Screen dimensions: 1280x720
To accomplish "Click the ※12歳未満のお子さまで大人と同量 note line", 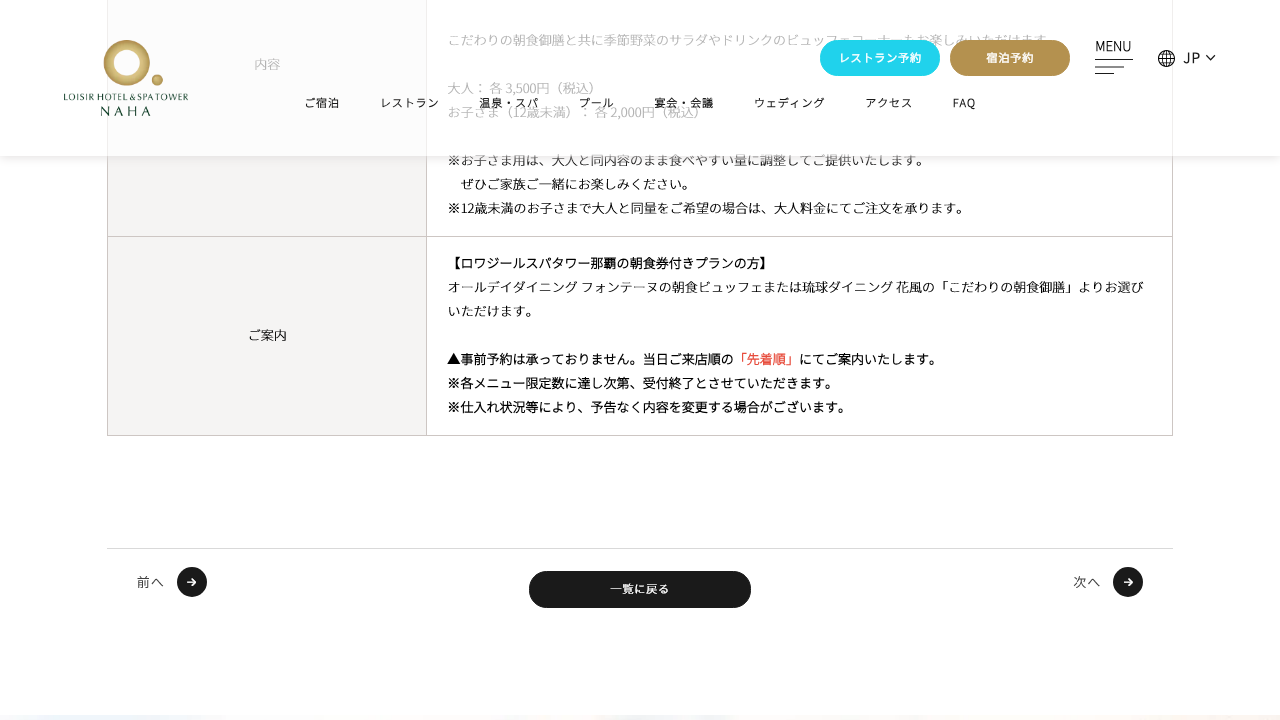I will [x=708, y=208].
